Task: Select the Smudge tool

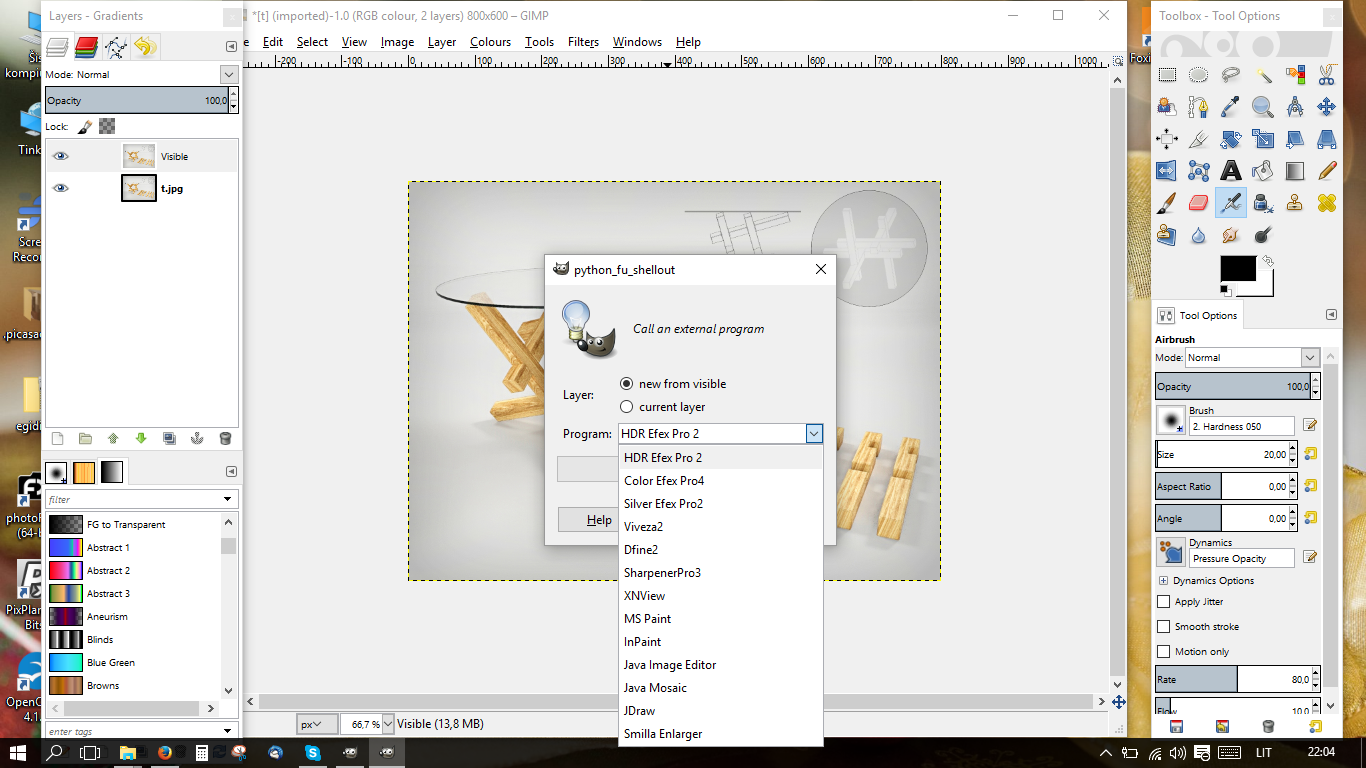Action: [1231, 235]
